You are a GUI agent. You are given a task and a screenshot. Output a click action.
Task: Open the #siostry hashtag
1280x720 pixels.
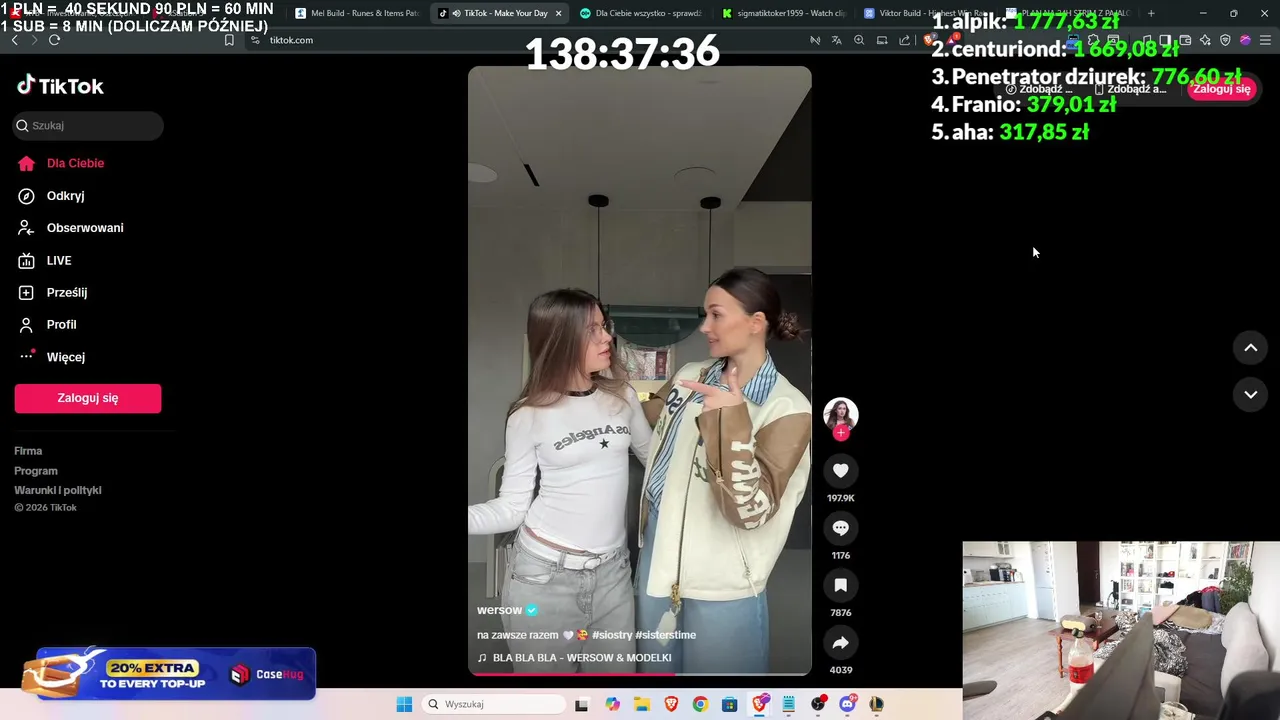point(612,635)
